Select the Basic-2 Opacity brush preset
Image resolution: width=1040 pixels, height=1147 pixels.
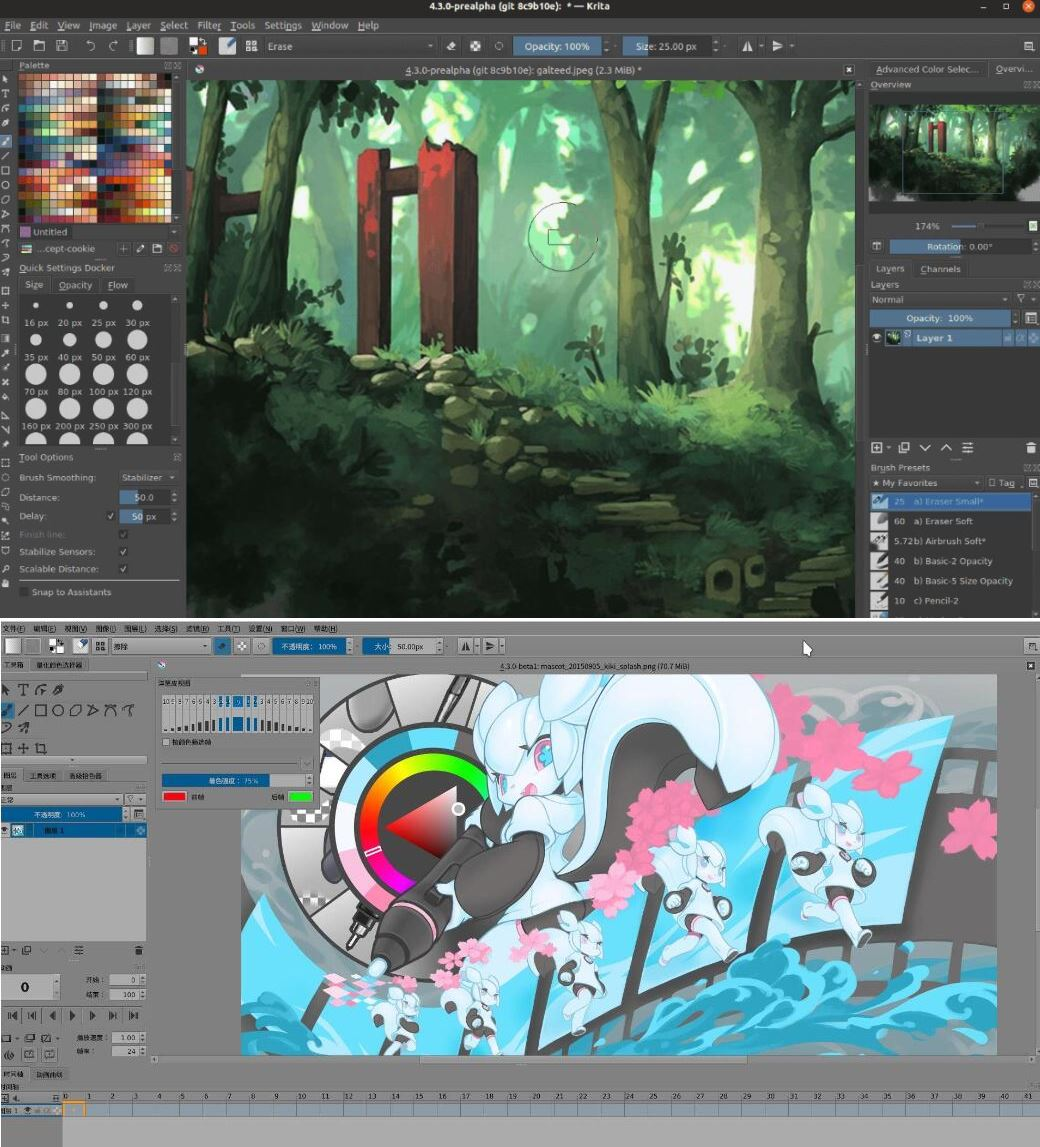coord(951,561)
